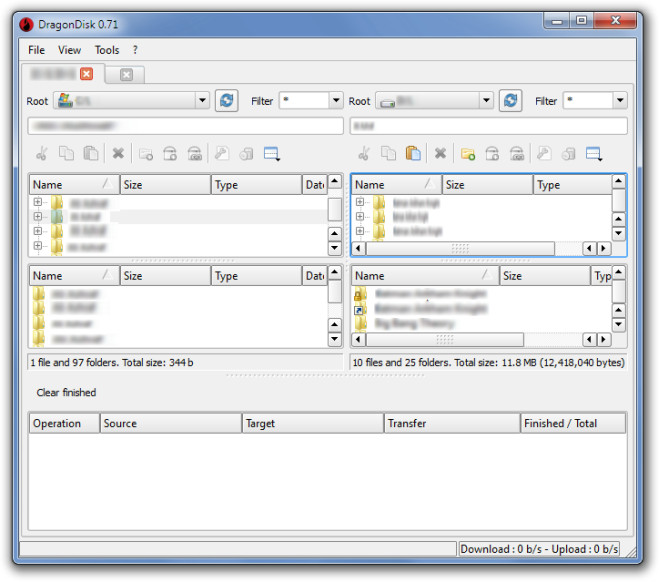660x582 pixels.
Task: Click the Copy icon in left pane toolbar
Action: tap(66, 154)
